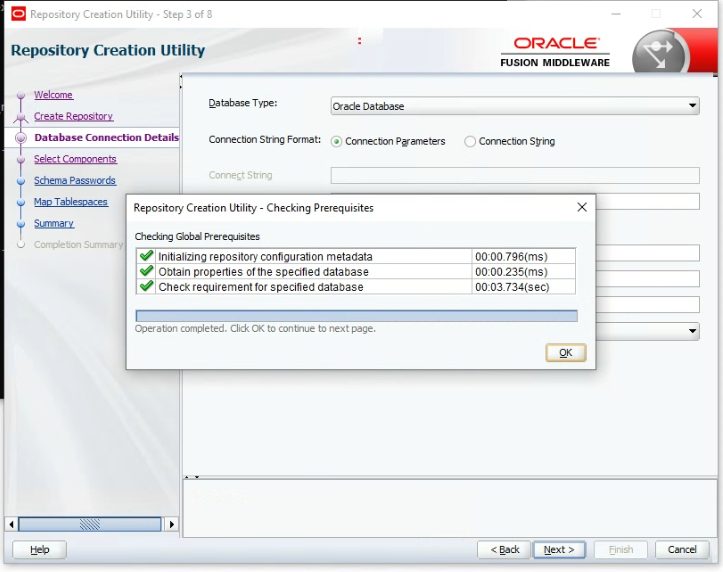Open the Database Type dropdown
The width and height of the screenshot is (723, 572).
515,106
